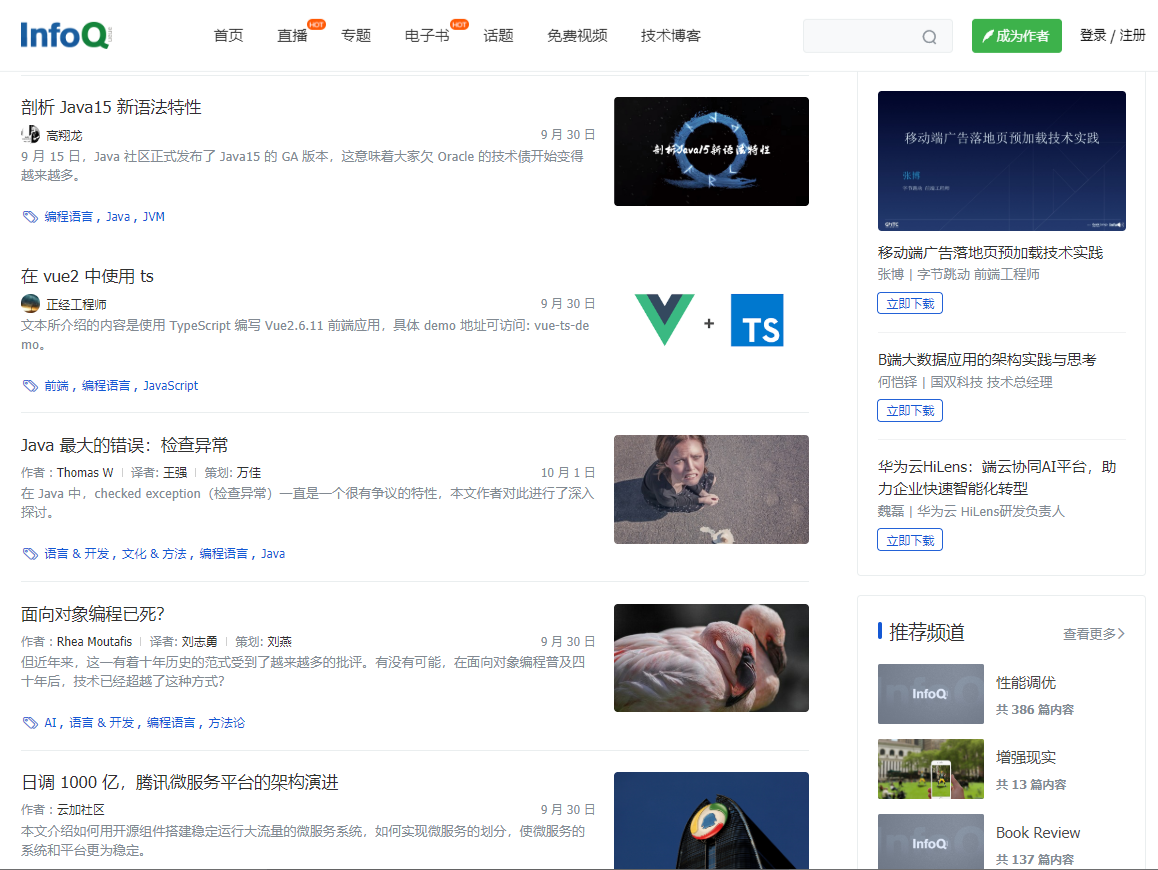1158x870 pixels.
Task: Click the flamingo thumbnail
Action: (x=711, y=658)
